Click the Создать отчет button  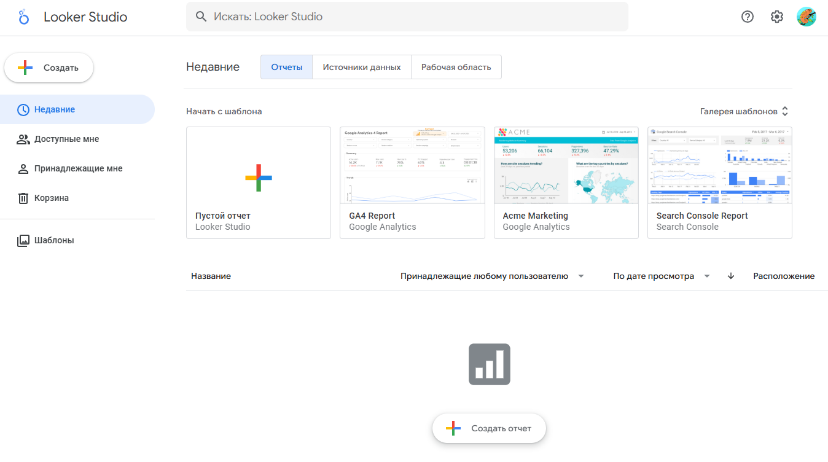coord(489,428)
